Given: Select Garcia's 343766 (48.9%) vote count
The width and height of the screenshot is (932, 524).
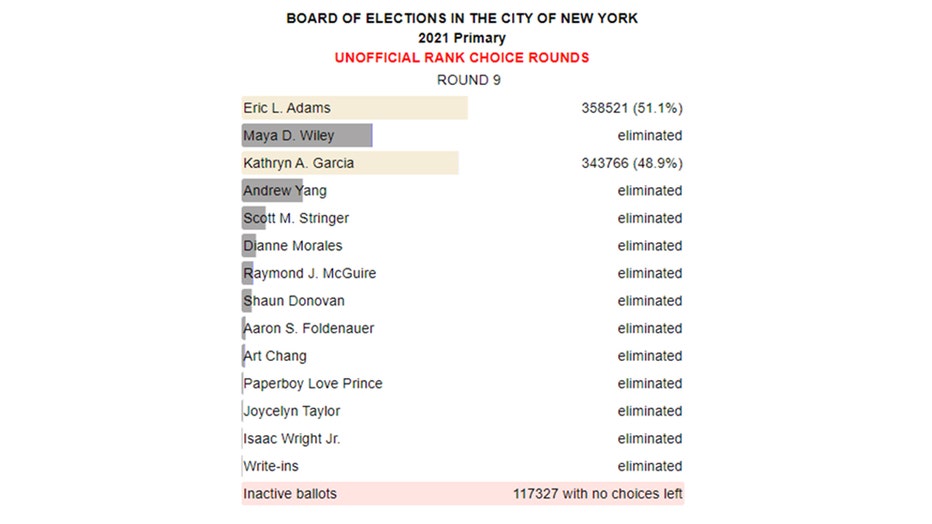Looking at the screenshot, I should pos(632,163).
